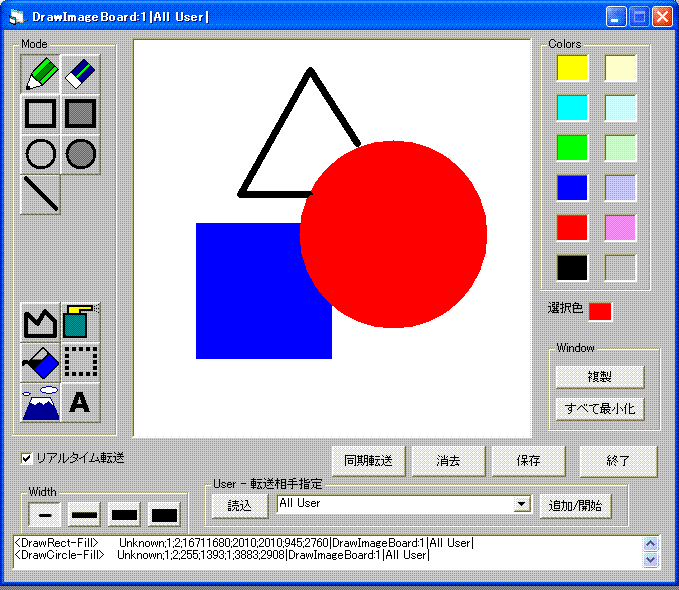This screenshot has width=679, height=590.
Task: Select the polygon line tool
Action: click(40, 323)
